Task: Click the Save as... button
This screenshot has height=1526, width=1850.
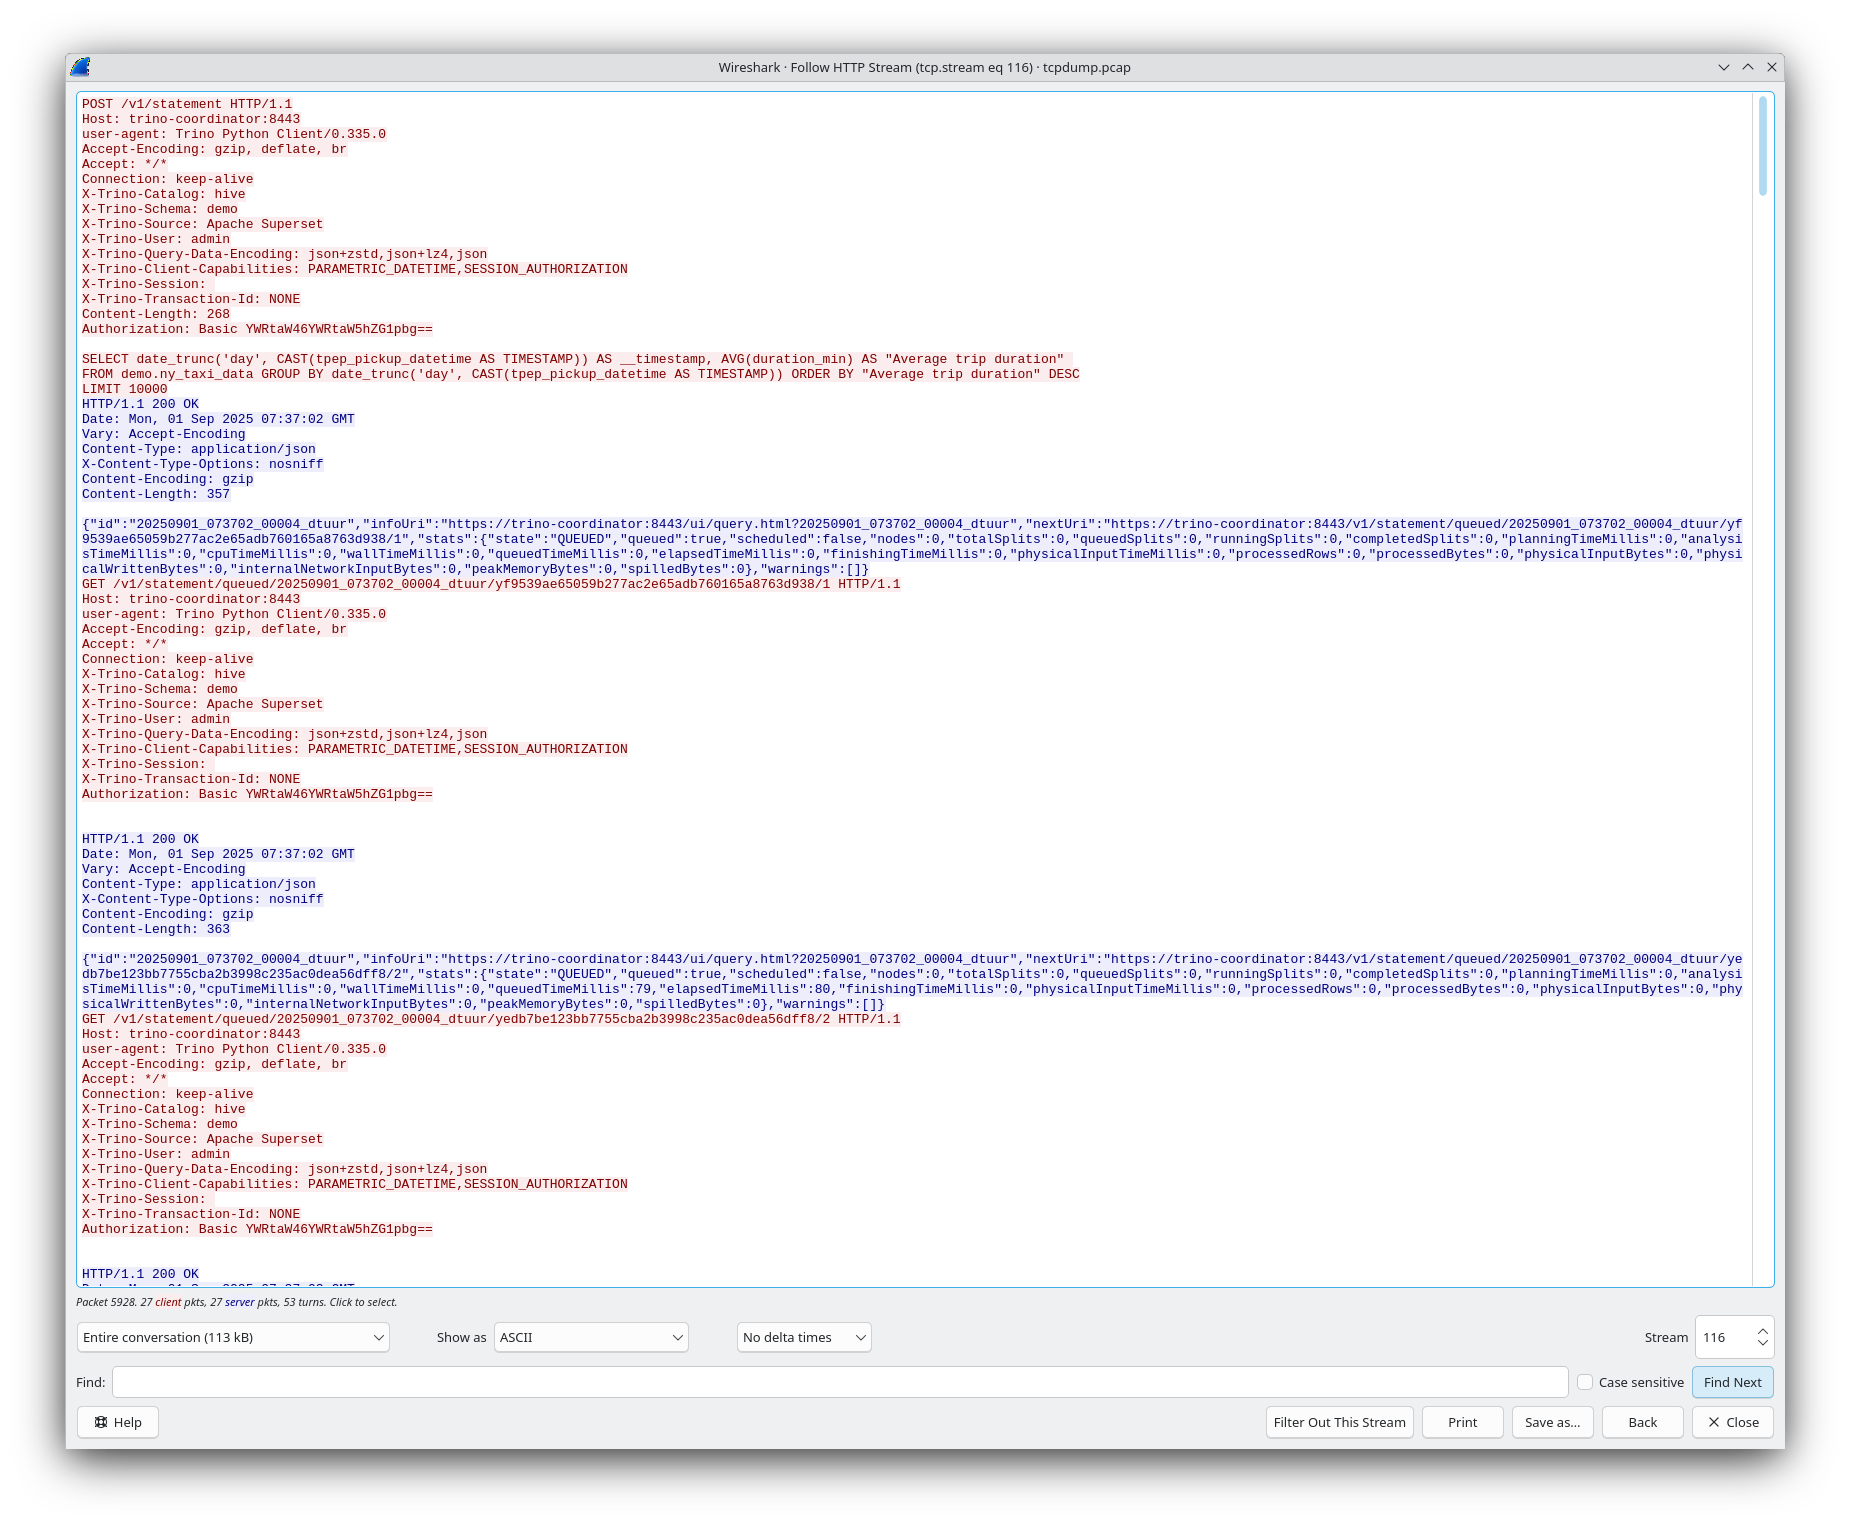Action: click(1552, 1422)
